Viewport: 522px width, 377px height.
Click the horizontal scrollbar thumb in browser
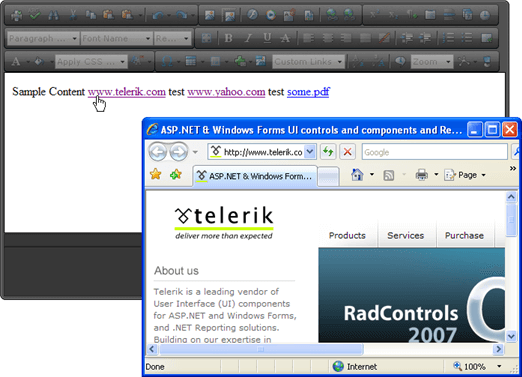coord(261,349)
